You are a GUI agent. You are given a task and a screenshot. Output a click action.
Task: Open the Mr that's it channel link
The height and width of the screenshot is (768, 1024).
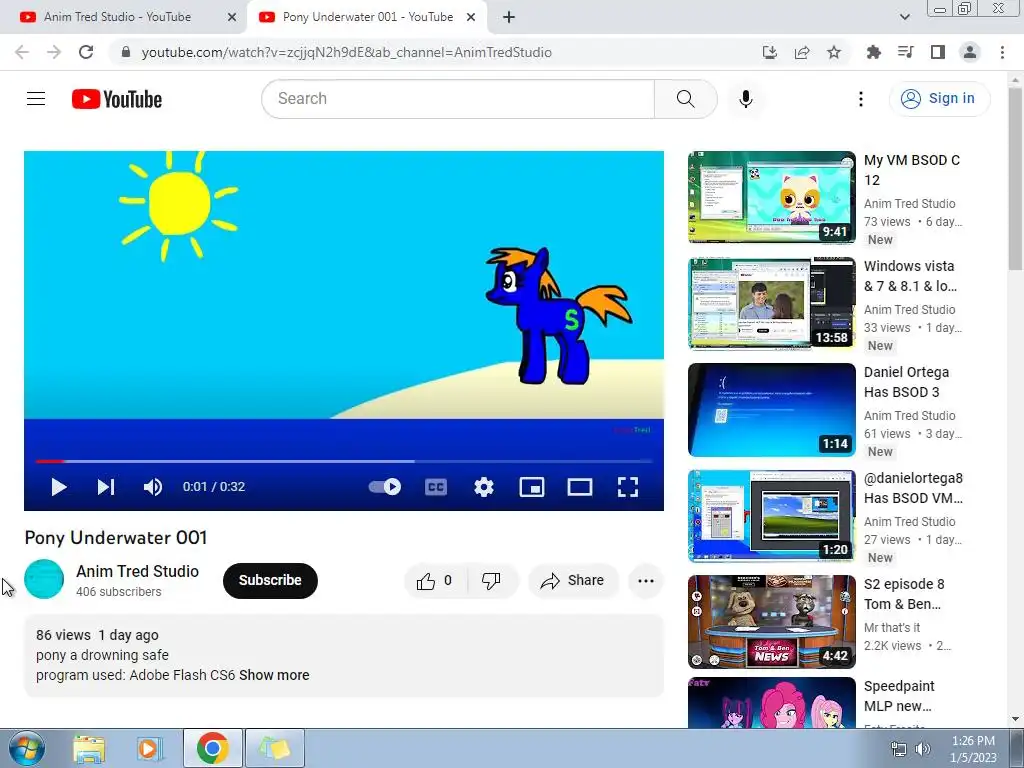pos(891,628)
